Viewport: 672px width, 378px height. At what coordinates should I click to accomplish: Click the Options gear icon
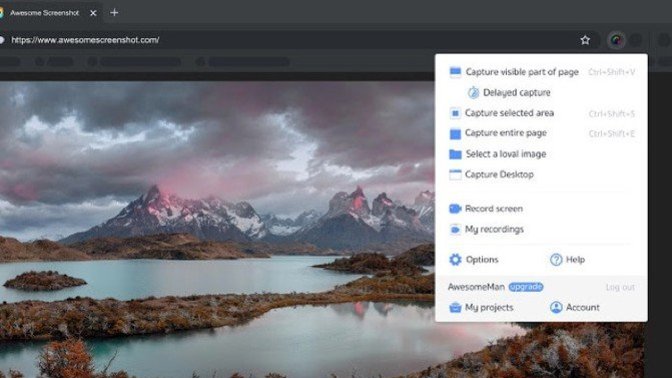coord(455,259)
